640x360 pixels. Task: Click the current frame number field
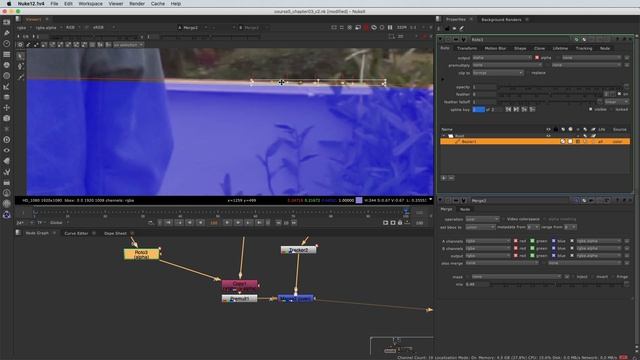click(x=214, y=223)
